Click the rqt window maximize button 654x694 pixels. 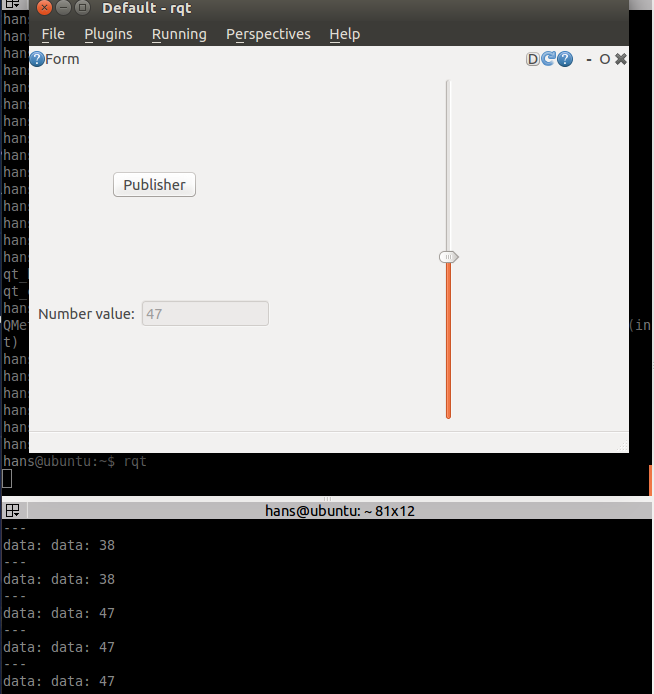pos(82,8)
